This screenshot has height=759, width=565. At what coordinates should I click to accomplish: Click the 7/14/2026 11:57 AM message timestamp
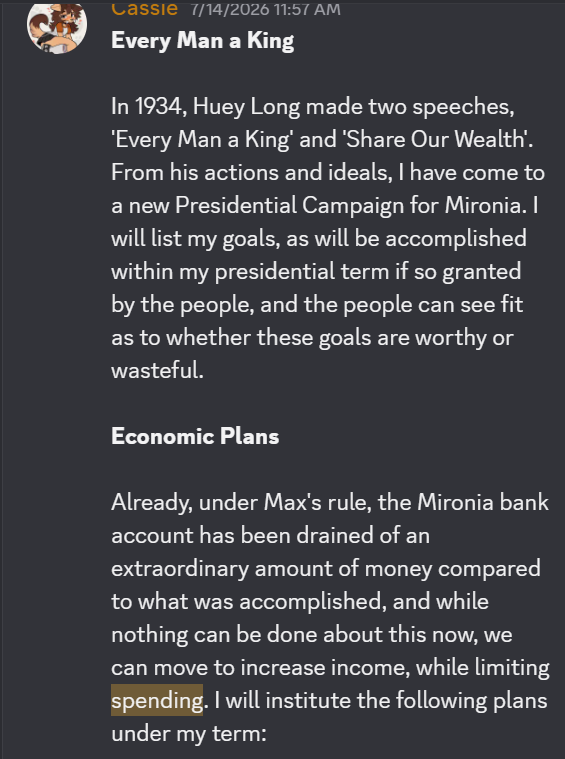tap(266, 9)
